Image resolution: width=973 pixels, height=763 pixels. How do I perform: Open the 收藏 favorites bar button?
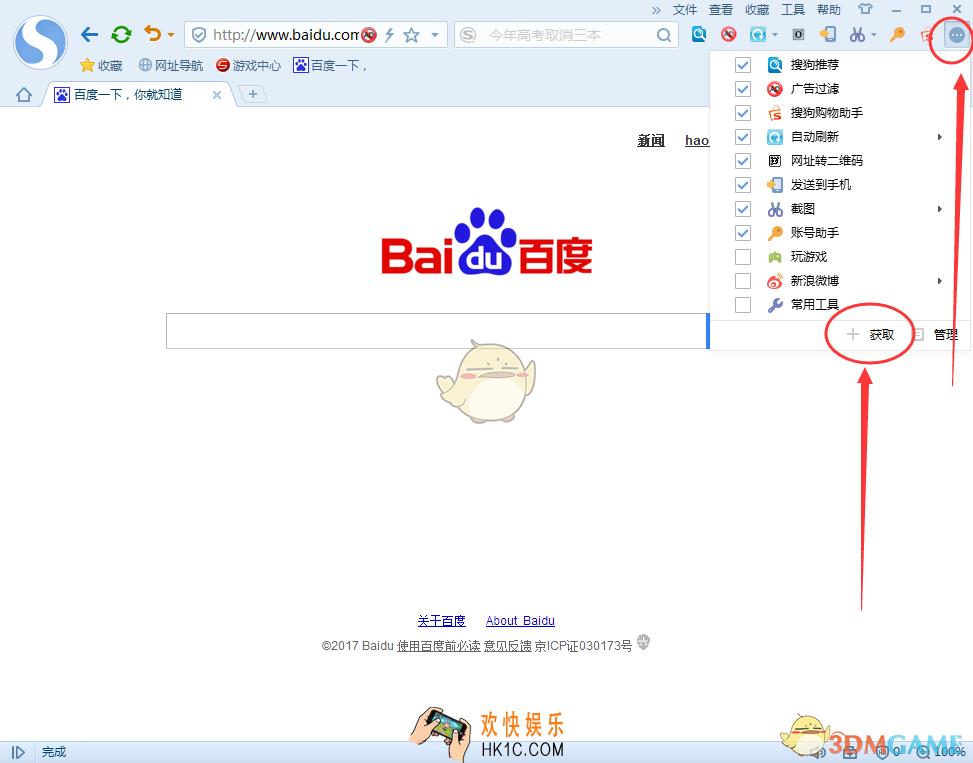pyautogui.click(x=101, y=65)
